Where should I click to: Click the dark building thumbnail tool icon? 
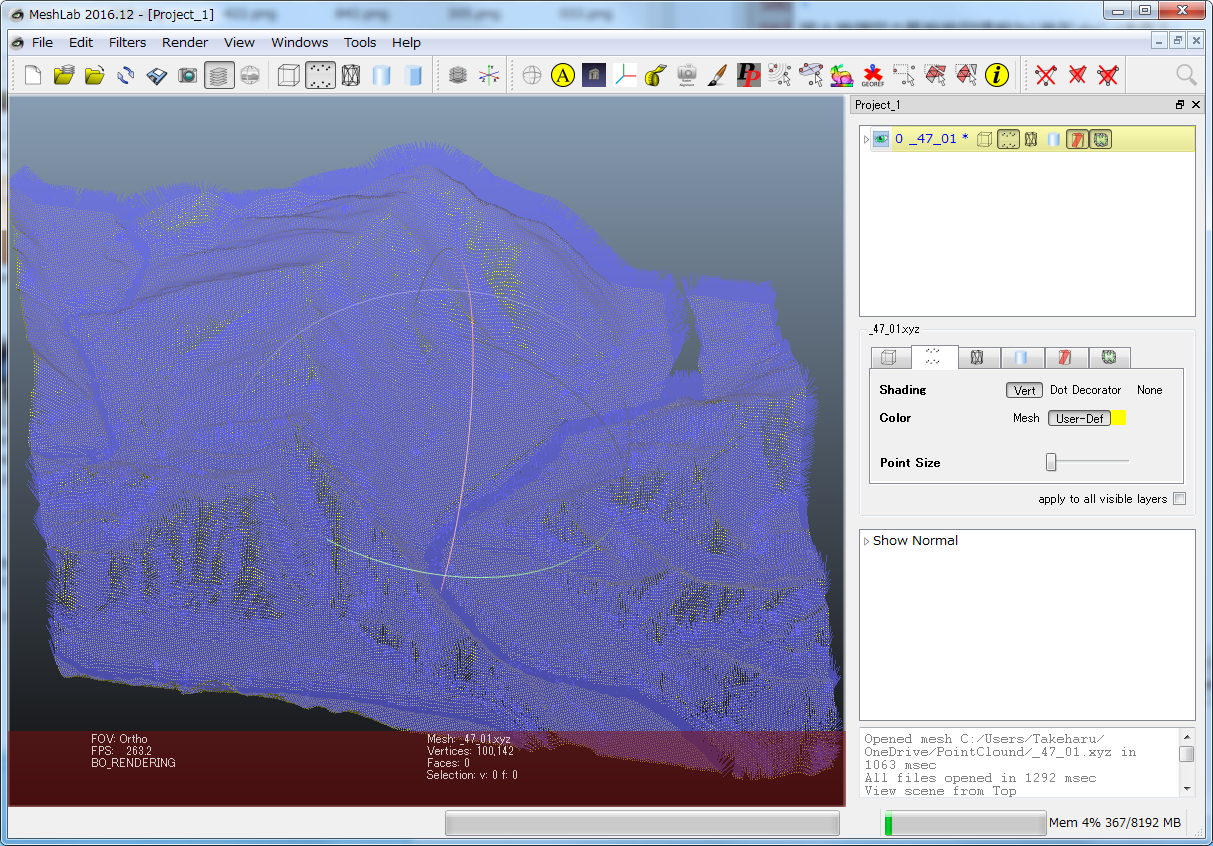594,75
